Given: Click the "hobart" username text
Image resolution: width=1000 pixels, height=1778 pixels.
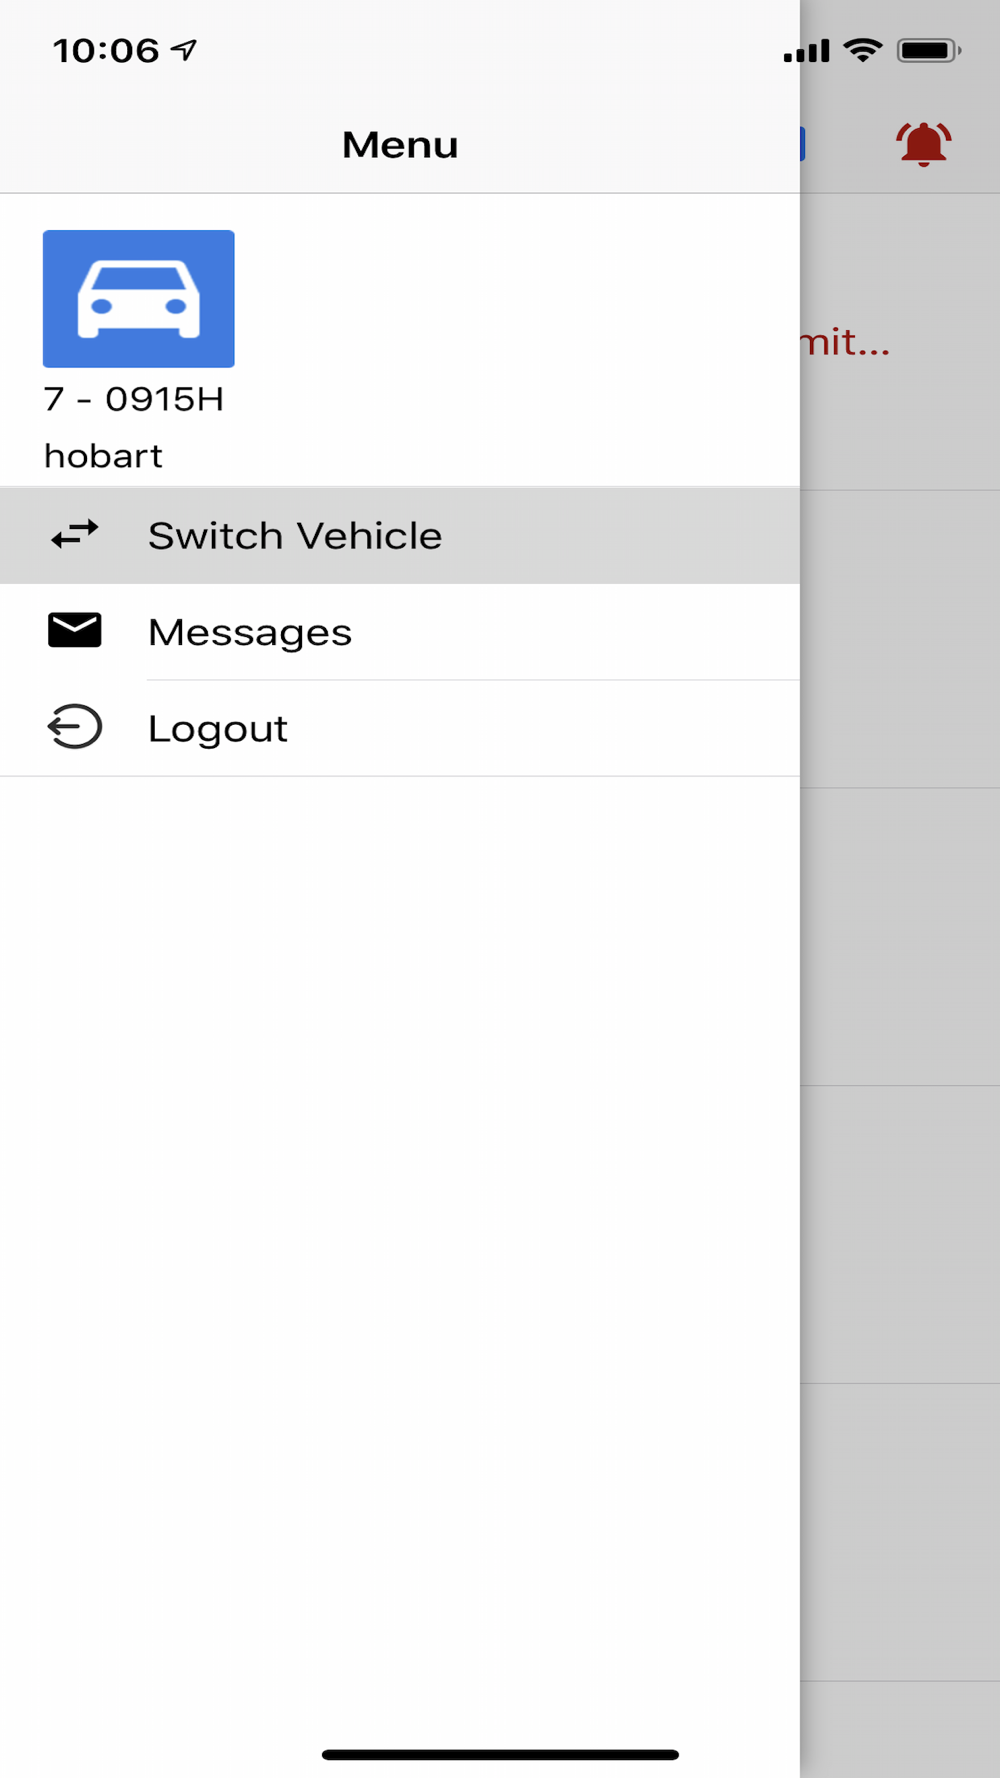Looking at the screenshot, I should [103, 456].
